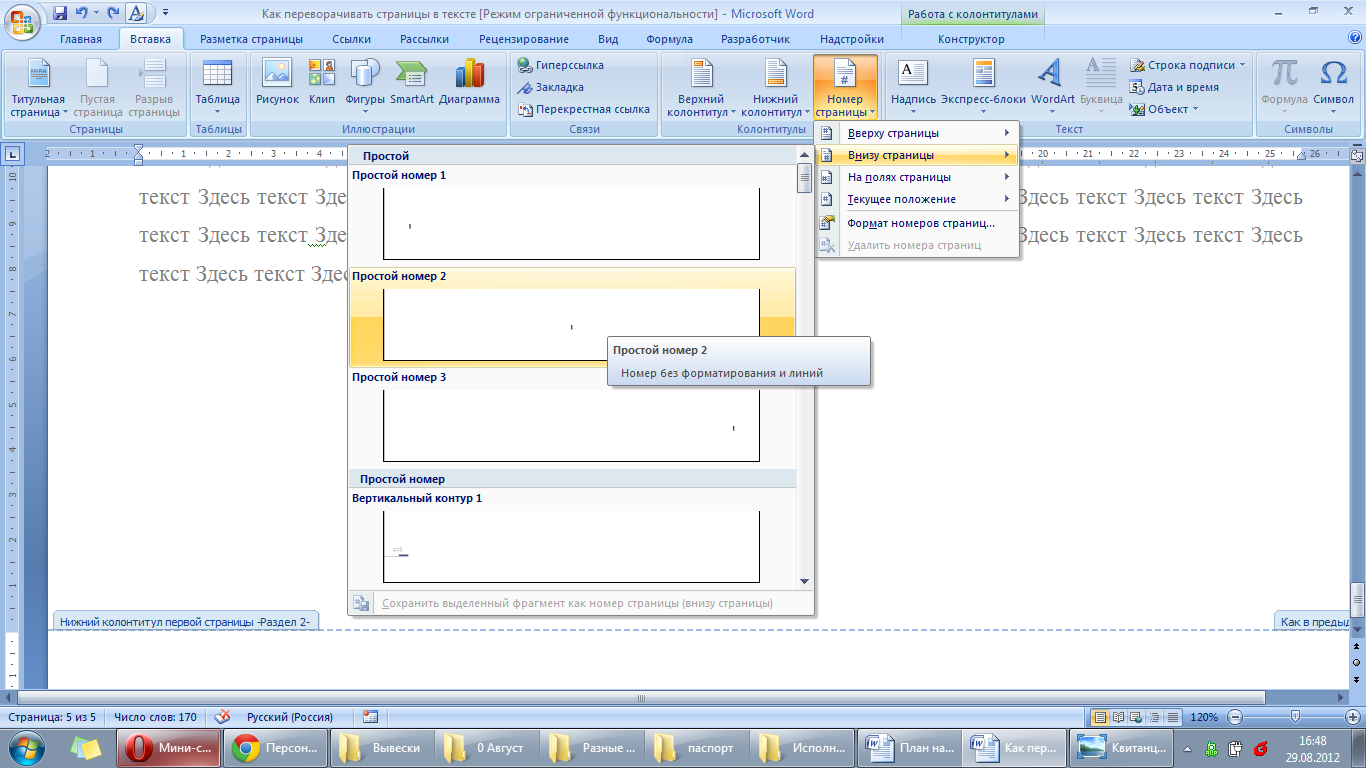Viewport: 1366px width, 768px height.
Task: Insert a page break (Разрыв страницы)
Action: [154, 88]
